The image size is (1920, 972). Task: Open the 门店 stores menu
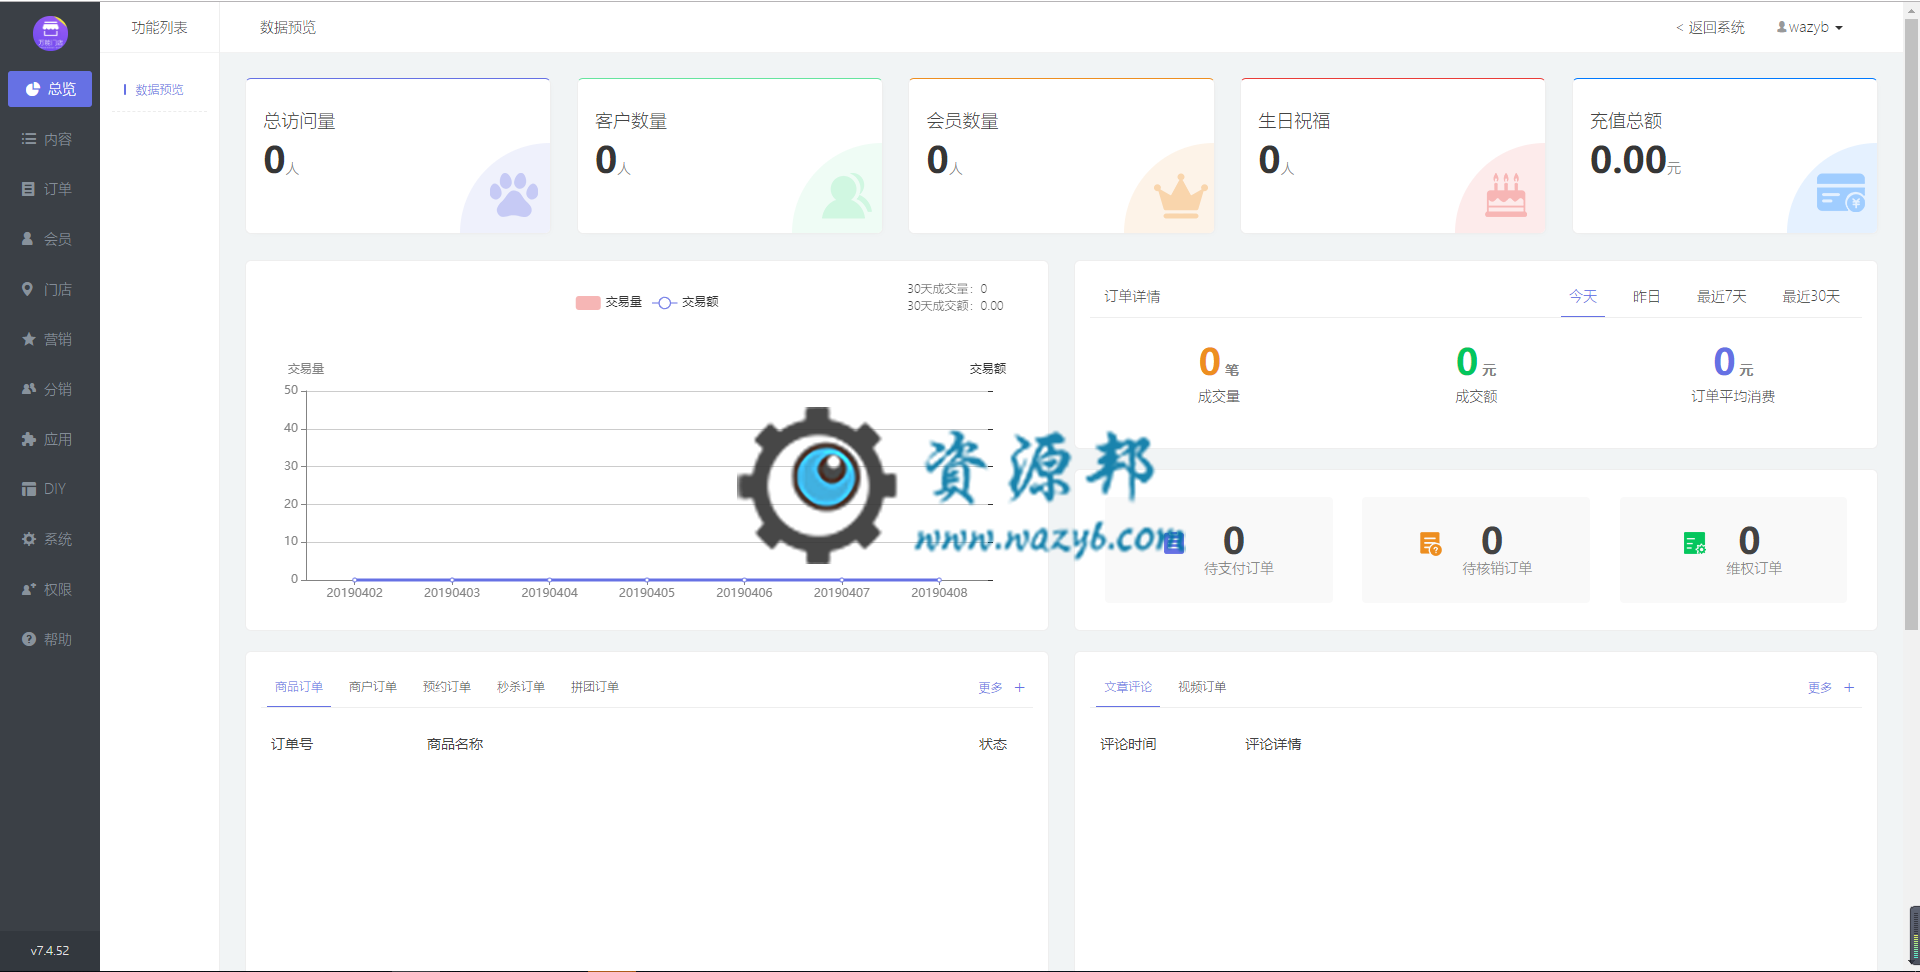tap(50, 289)
